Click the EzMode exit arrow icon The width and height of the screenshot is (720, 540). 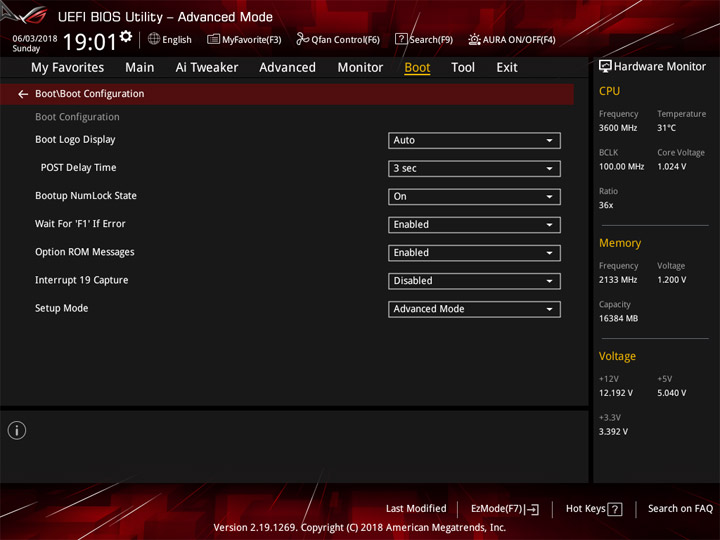pos(533,509)
